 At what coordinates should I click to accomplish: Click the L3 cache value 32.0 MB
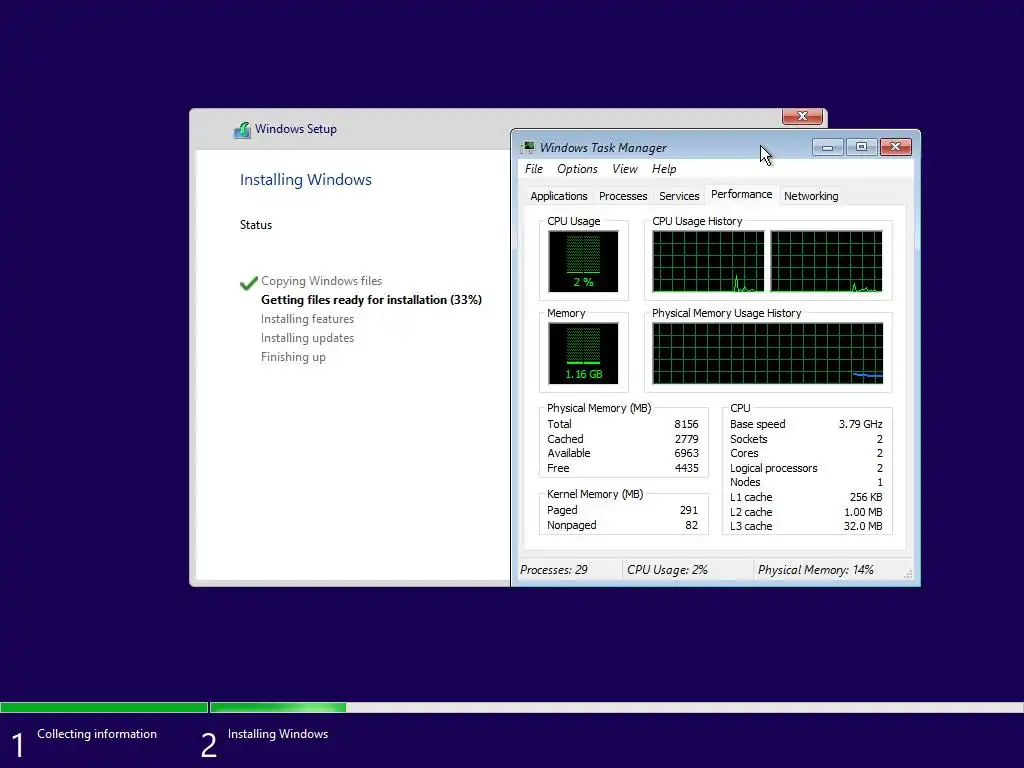863,526
